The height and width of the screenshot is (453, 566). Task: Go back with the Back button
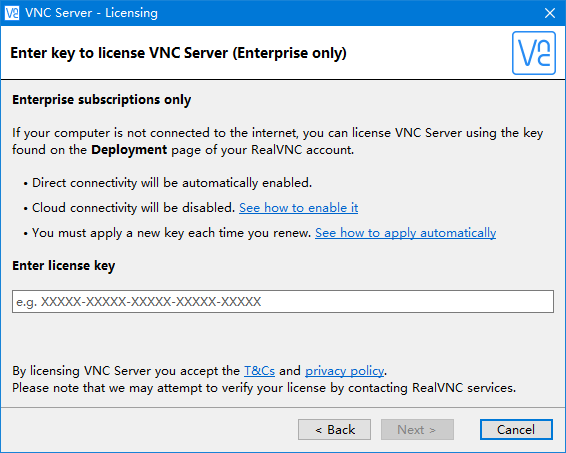click(334, 430)
